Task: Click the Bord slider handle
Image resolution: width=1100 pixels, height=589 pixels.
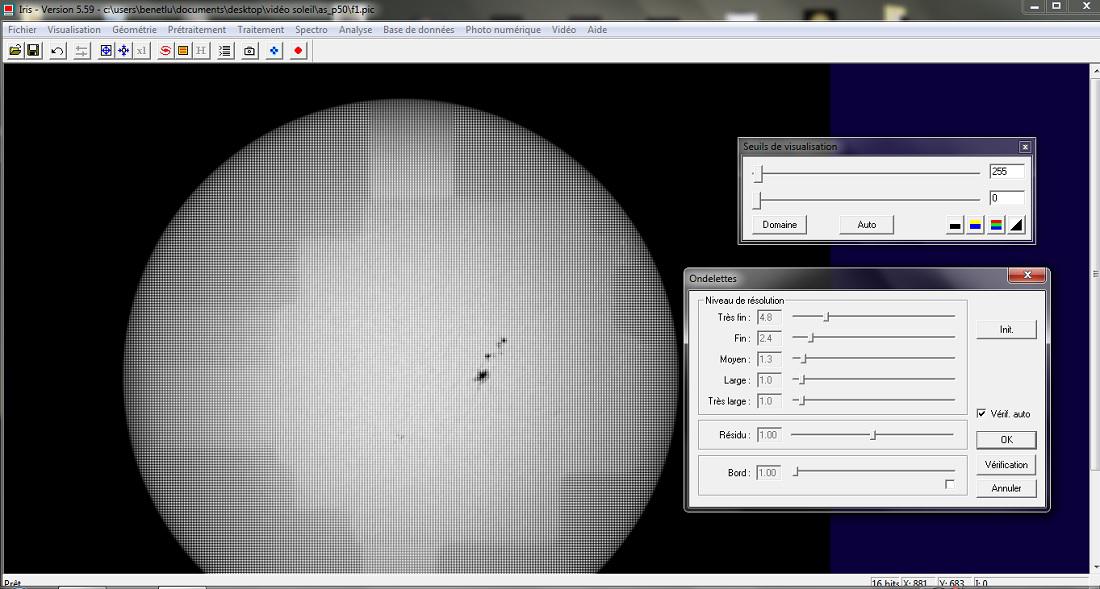Action: pyautogui.click(x=796, y=472)
